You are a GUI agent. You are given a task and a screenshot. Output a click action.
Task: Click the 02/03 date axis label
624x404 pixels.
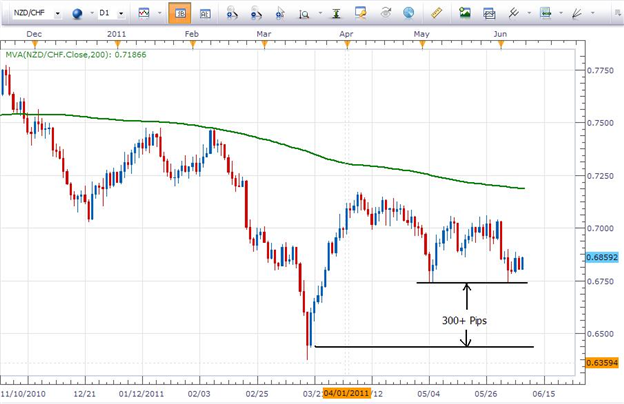[x=199, y=394]
